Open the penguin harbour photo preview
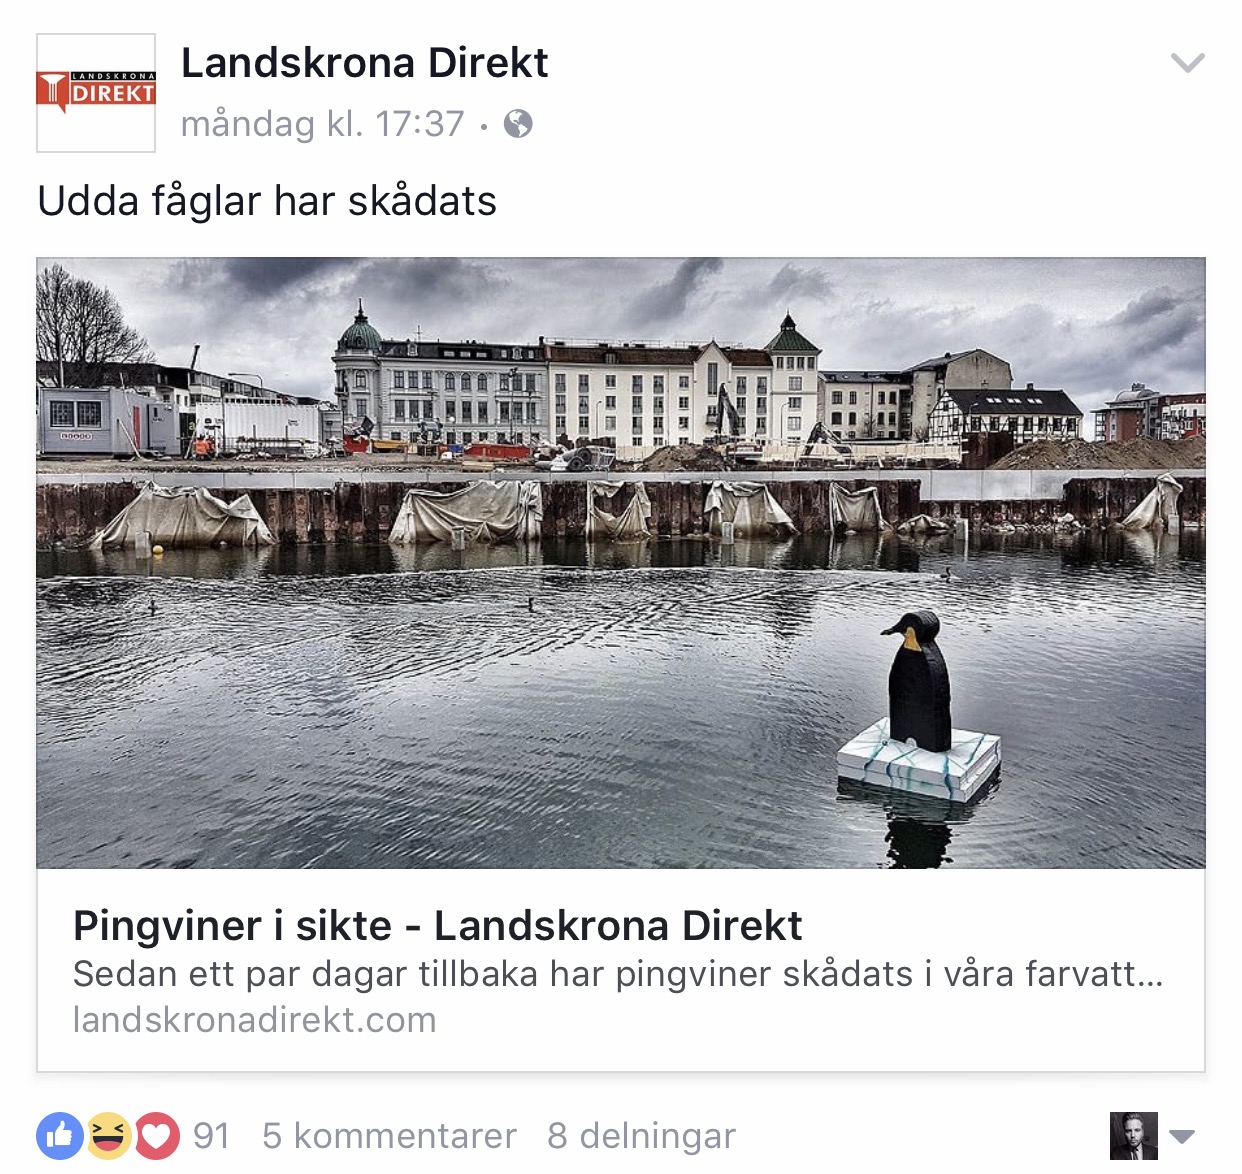The image size is (1242, 1174). (x=621, y=563)
